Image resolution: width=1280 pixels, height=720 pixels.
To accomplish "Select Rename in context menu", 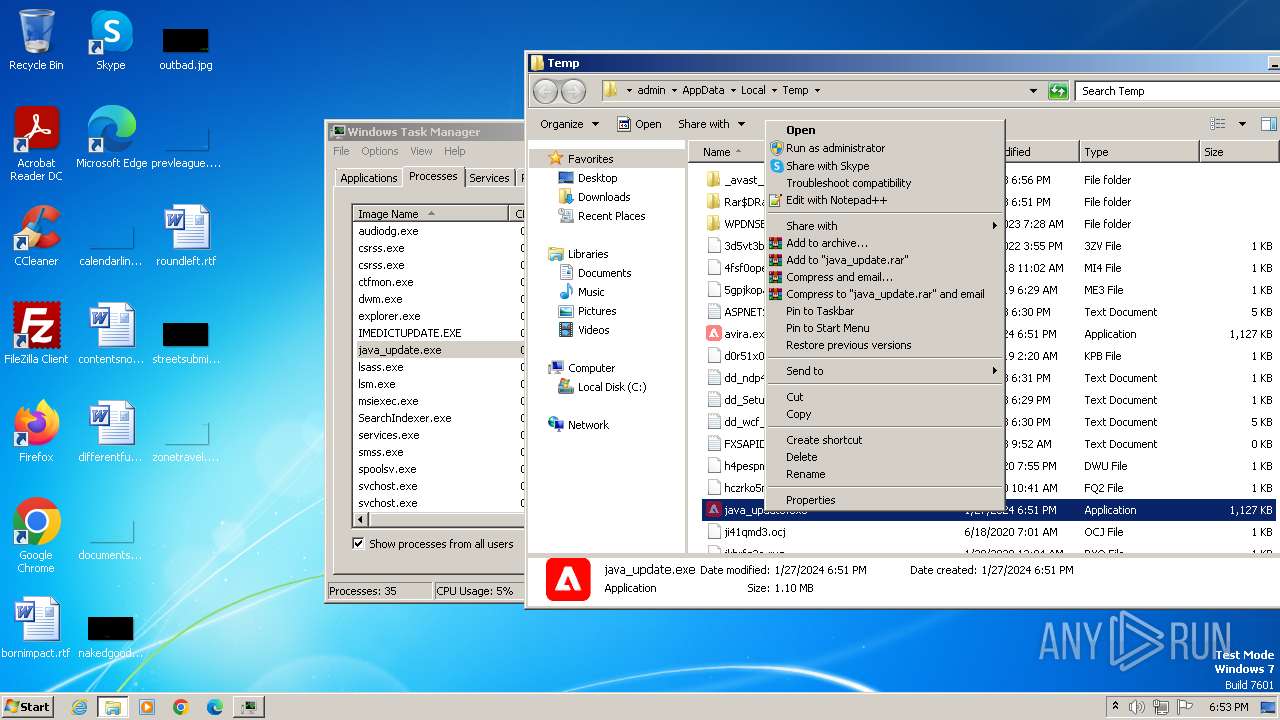I will coord(884,474).
